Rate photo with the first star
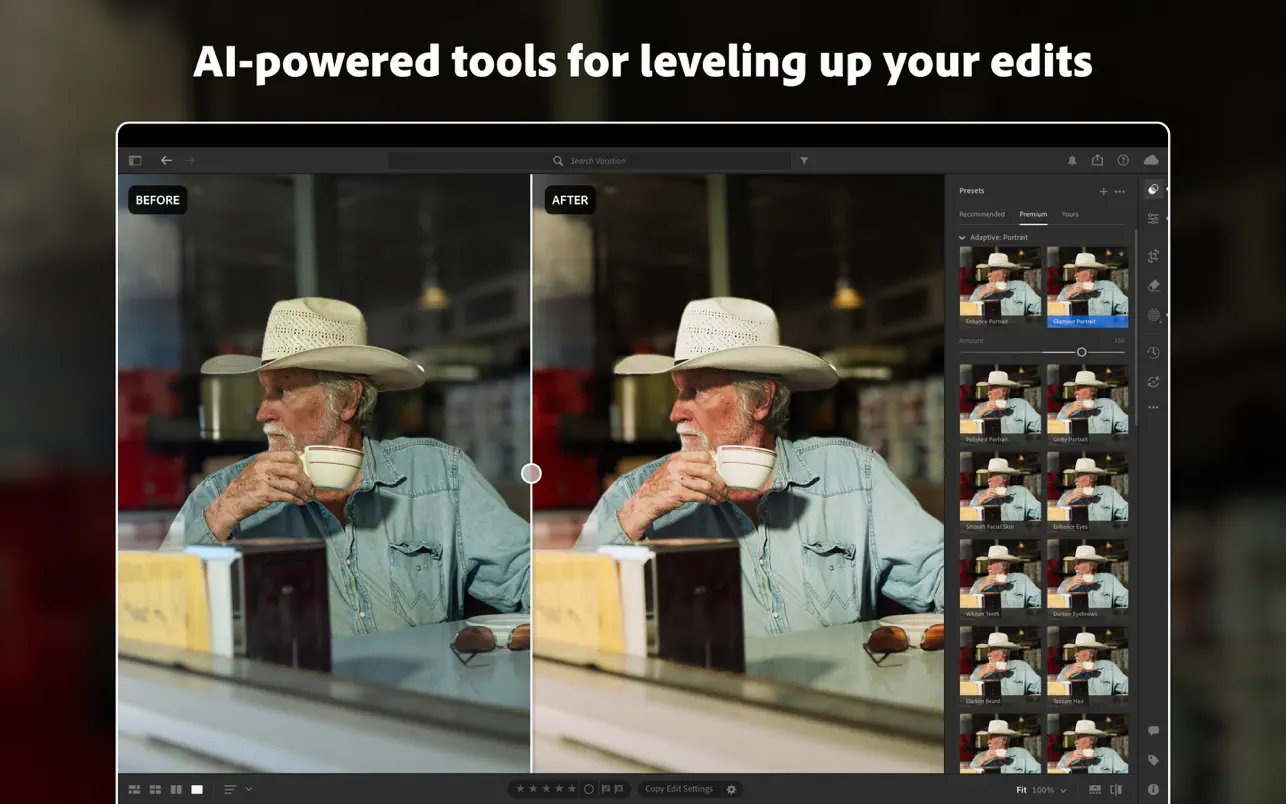Image resolution: width=1286 pixels, height=804 pixels. coord(520,789)
